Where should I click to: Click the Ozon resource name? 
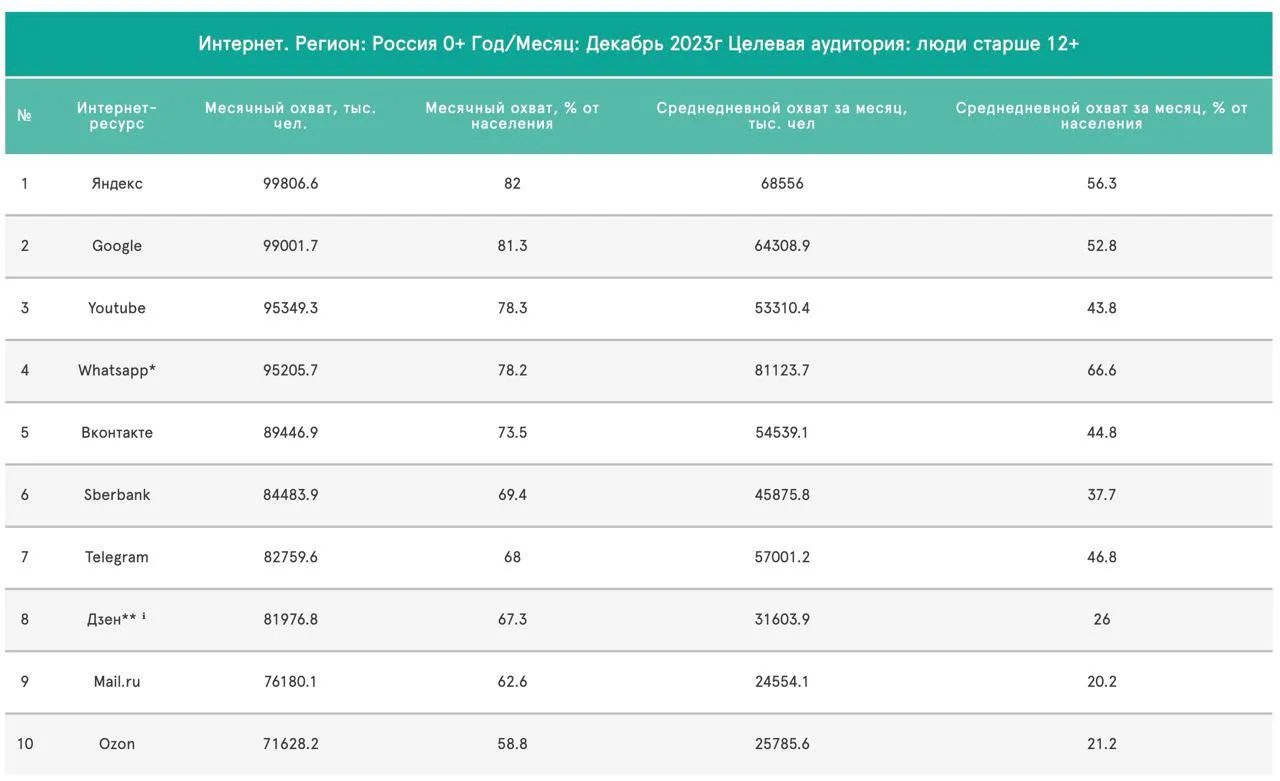117,744
